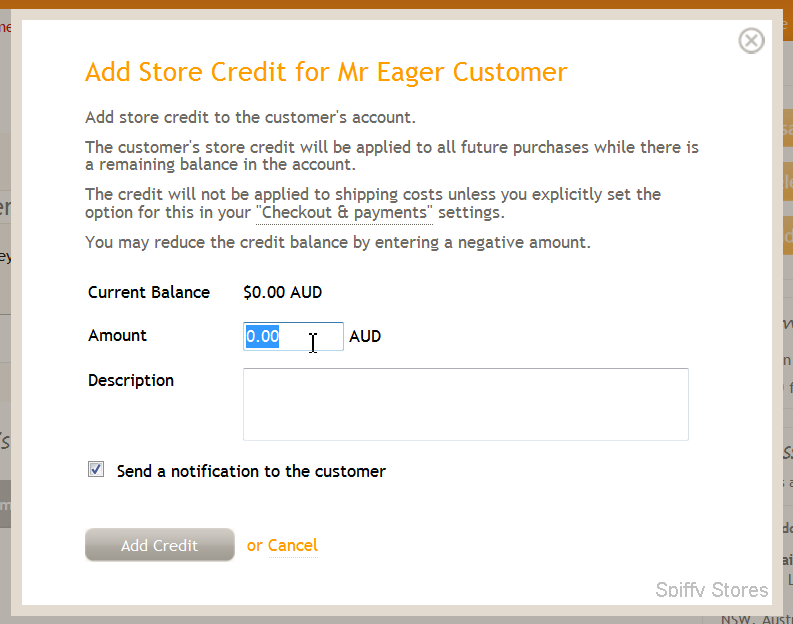Click the dimmed page background left of dialog
The height and width of the screenshot is (624, 793).
[x=5, y=354]
